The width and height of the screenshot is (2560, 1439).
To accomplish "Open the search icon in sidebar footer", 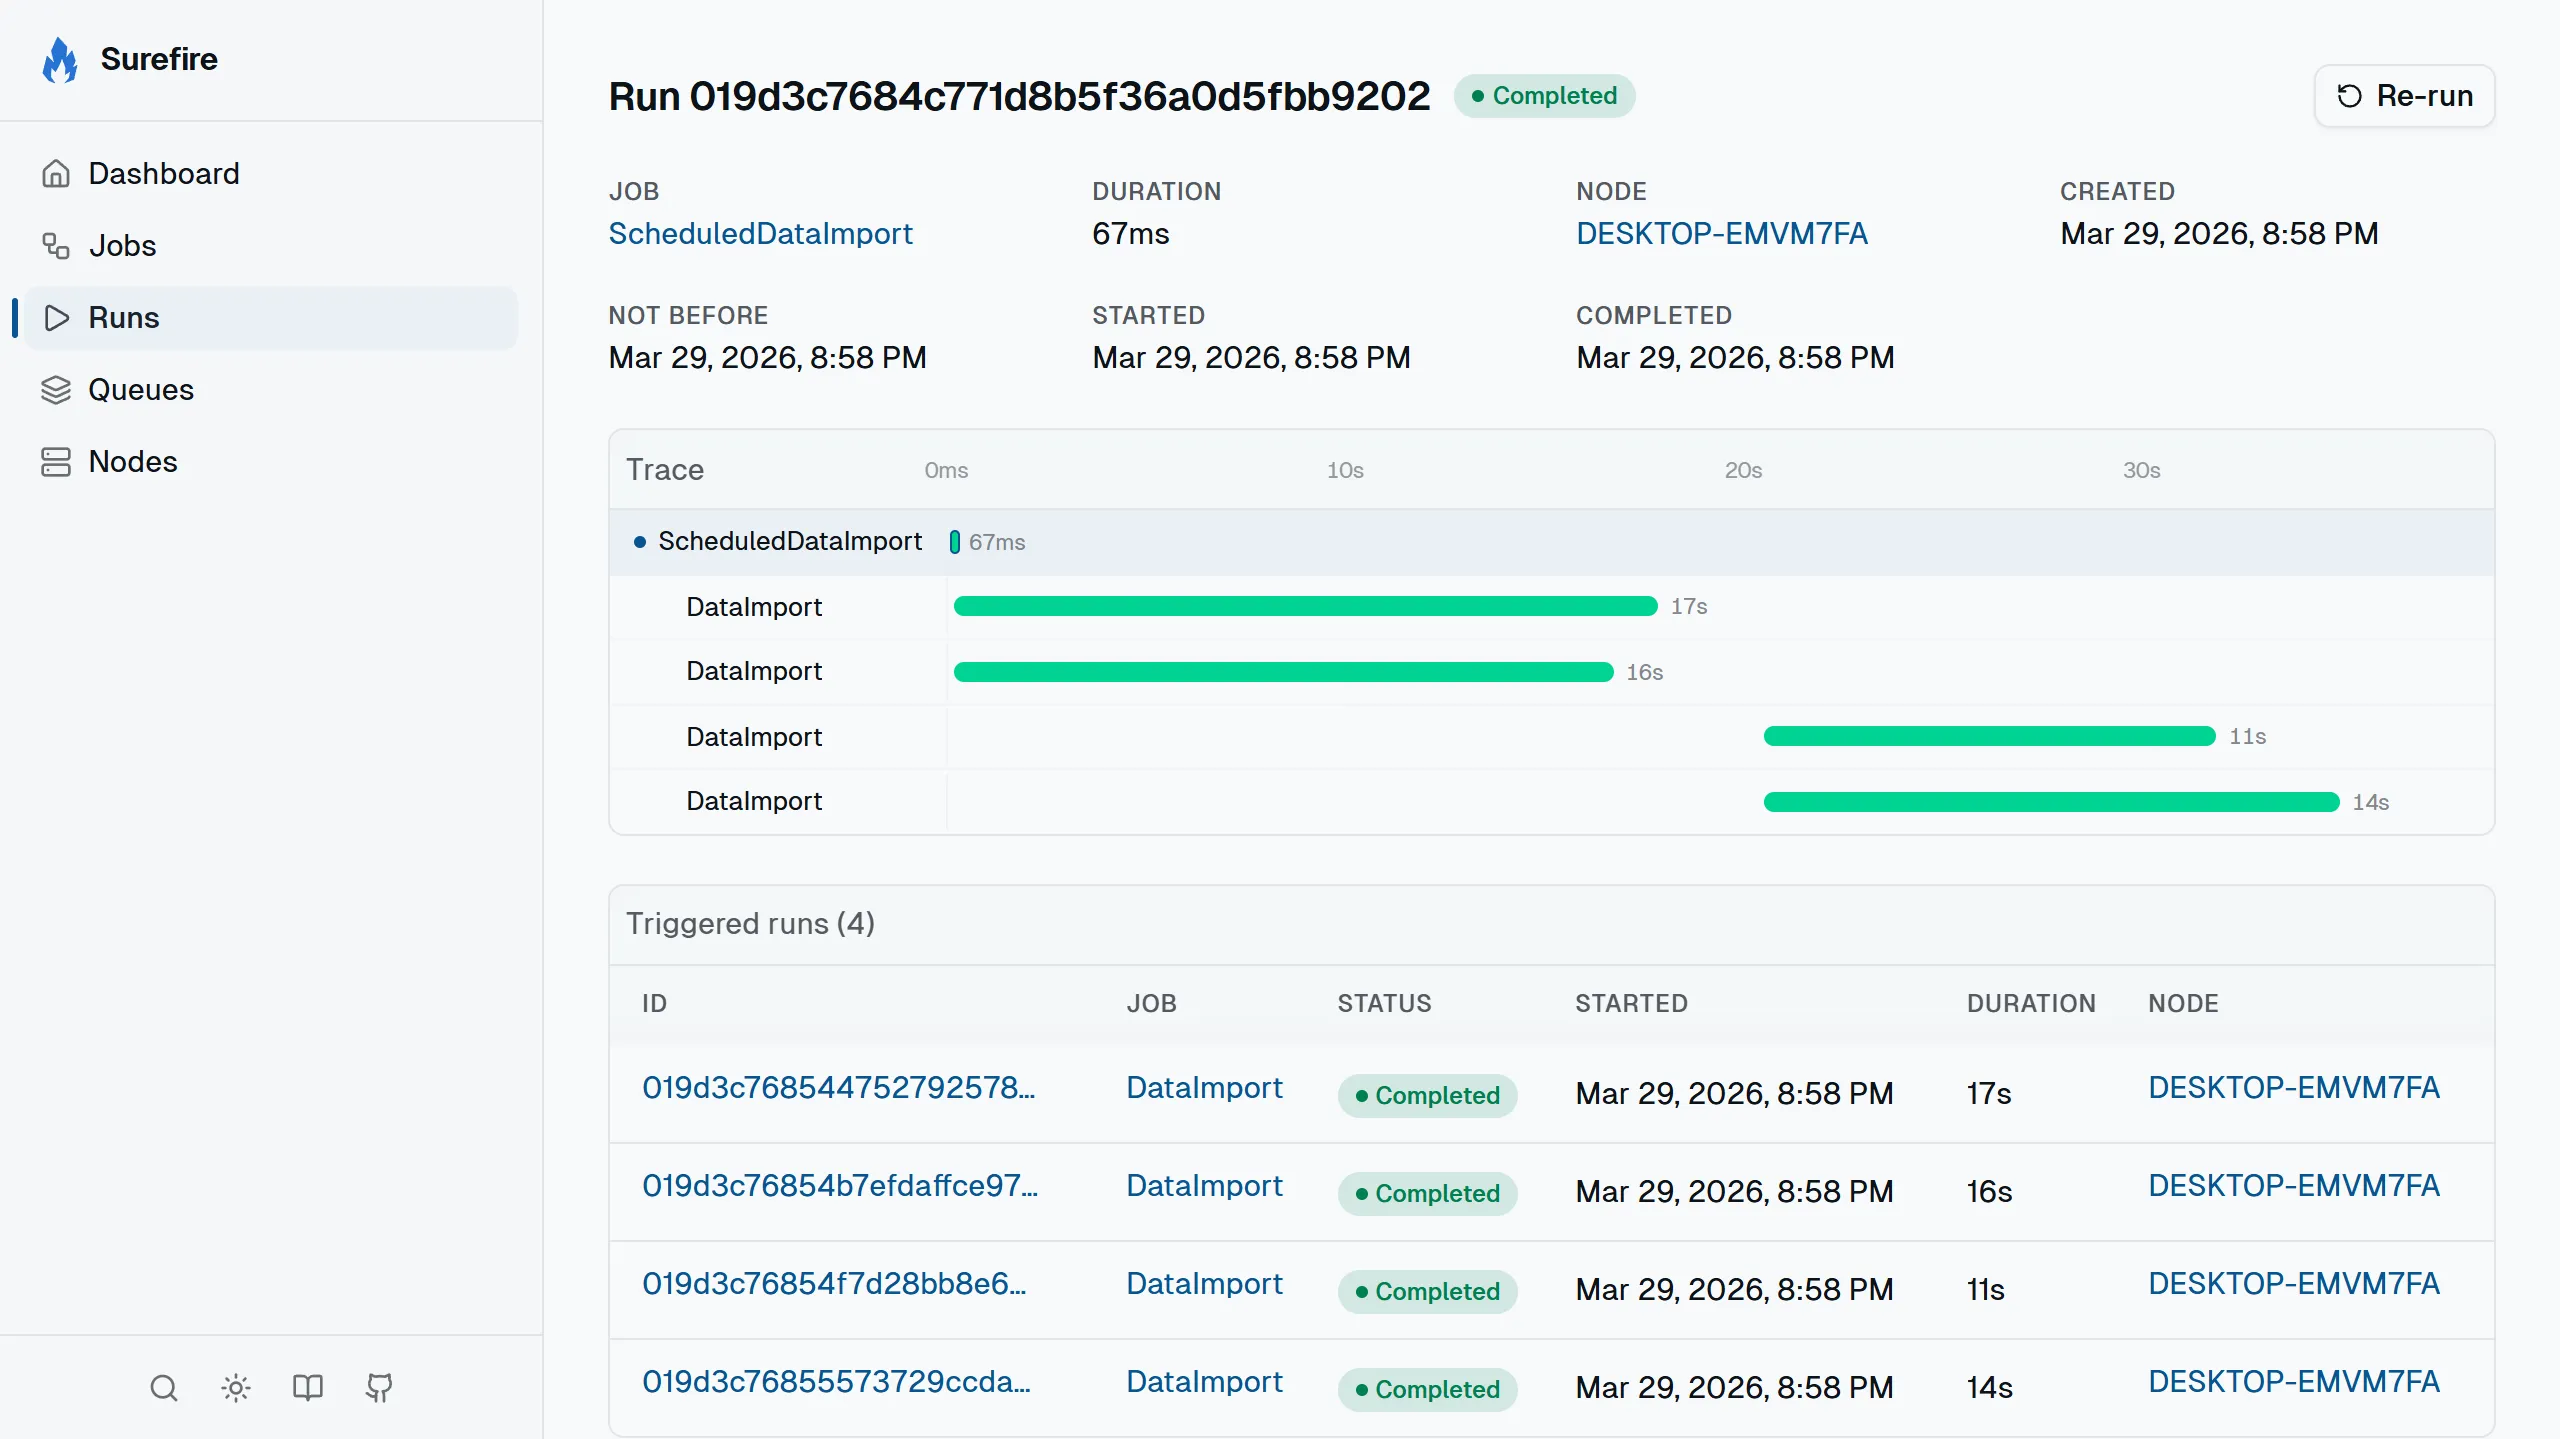I will pyautogui.click(x=164, y=1388).
